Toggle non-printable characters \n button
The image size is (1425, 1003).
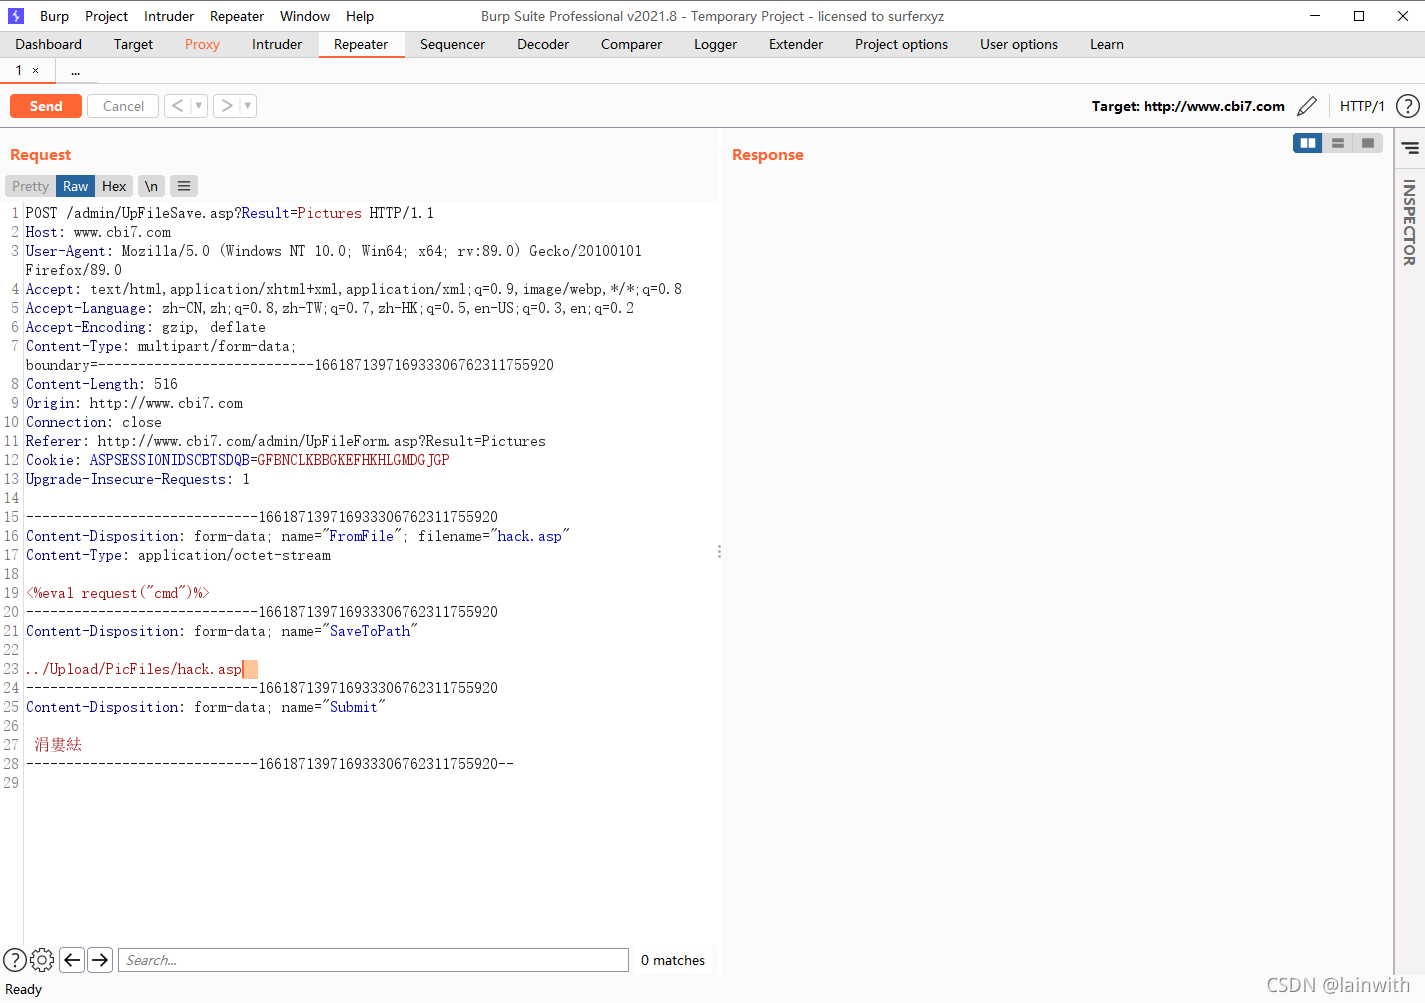coord(151,186)
